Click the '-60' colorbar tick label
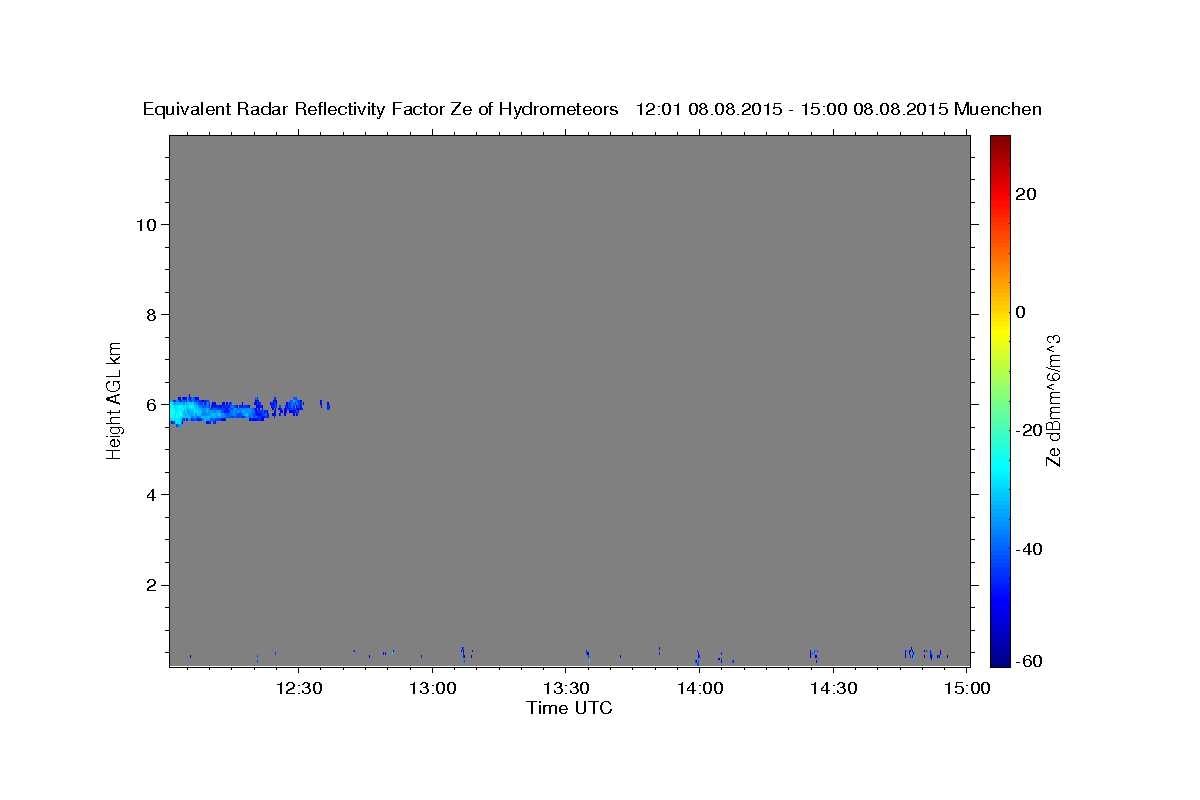This screenshot has height=800, width=1200. (1028, 661)
